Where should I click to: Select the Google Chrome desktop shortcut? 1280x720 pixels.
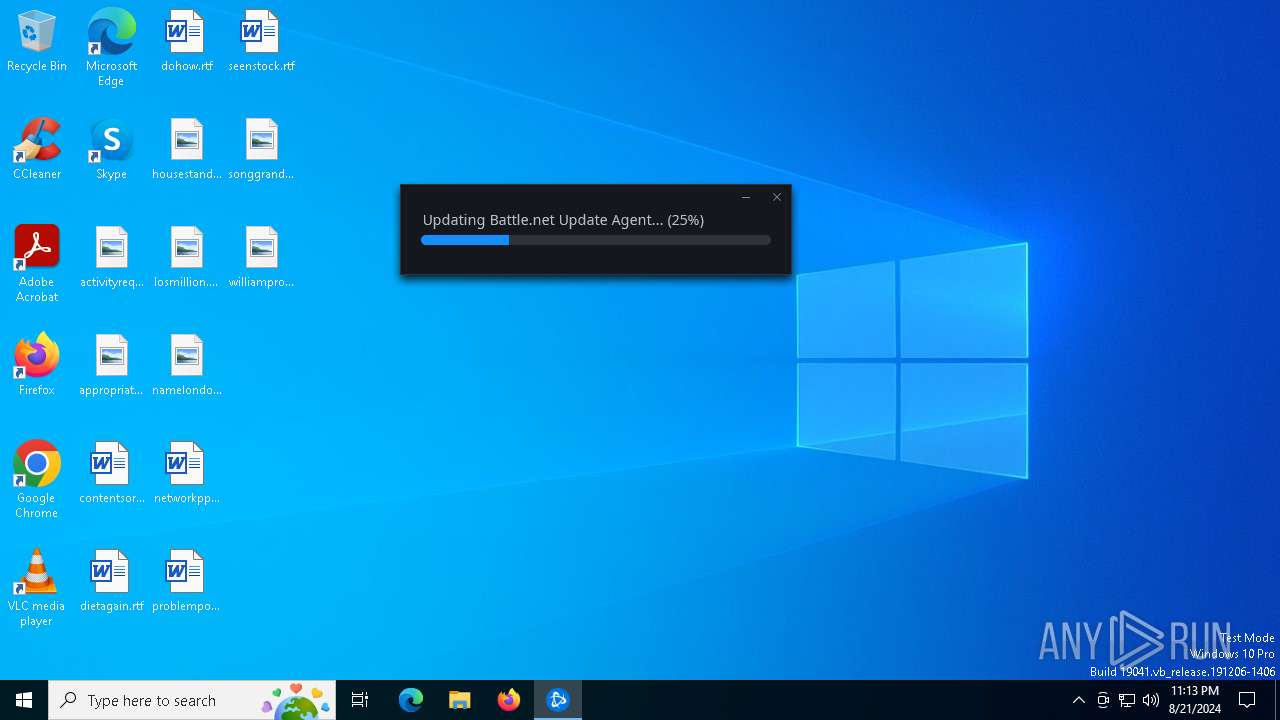(x=37, y=479)
